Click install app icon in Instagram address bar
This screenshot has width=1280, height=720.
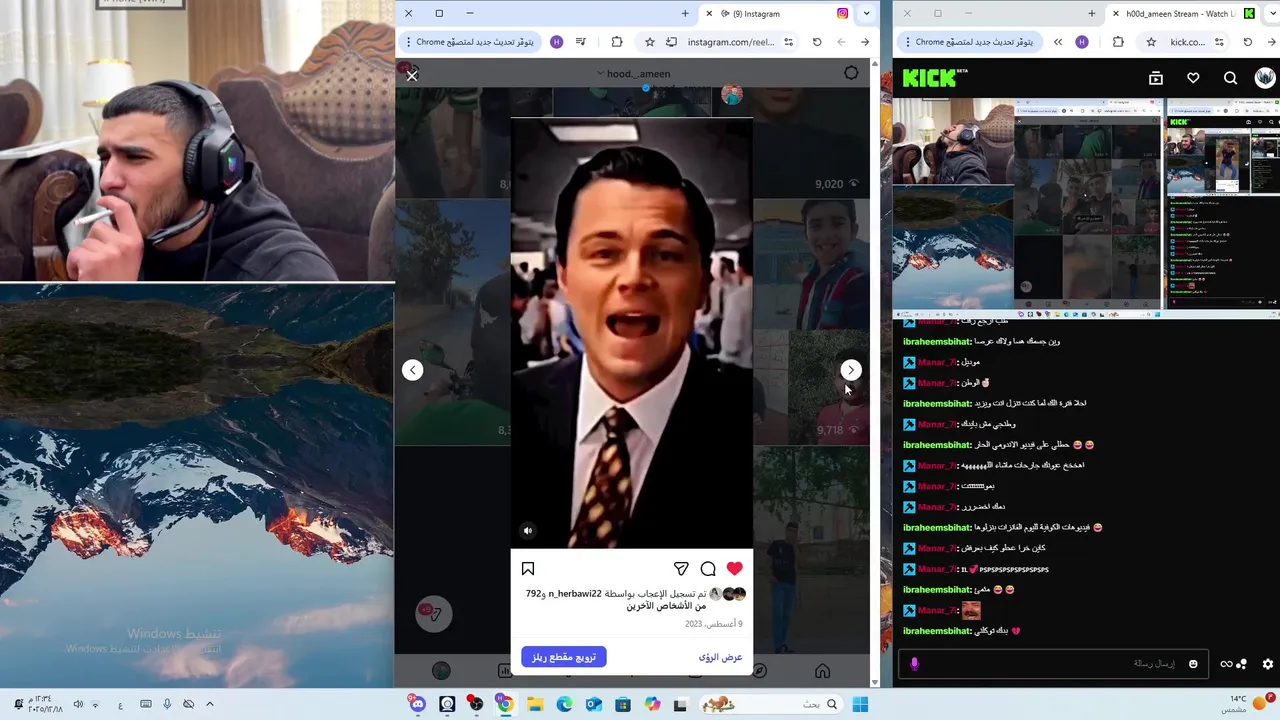pos(671,42)
